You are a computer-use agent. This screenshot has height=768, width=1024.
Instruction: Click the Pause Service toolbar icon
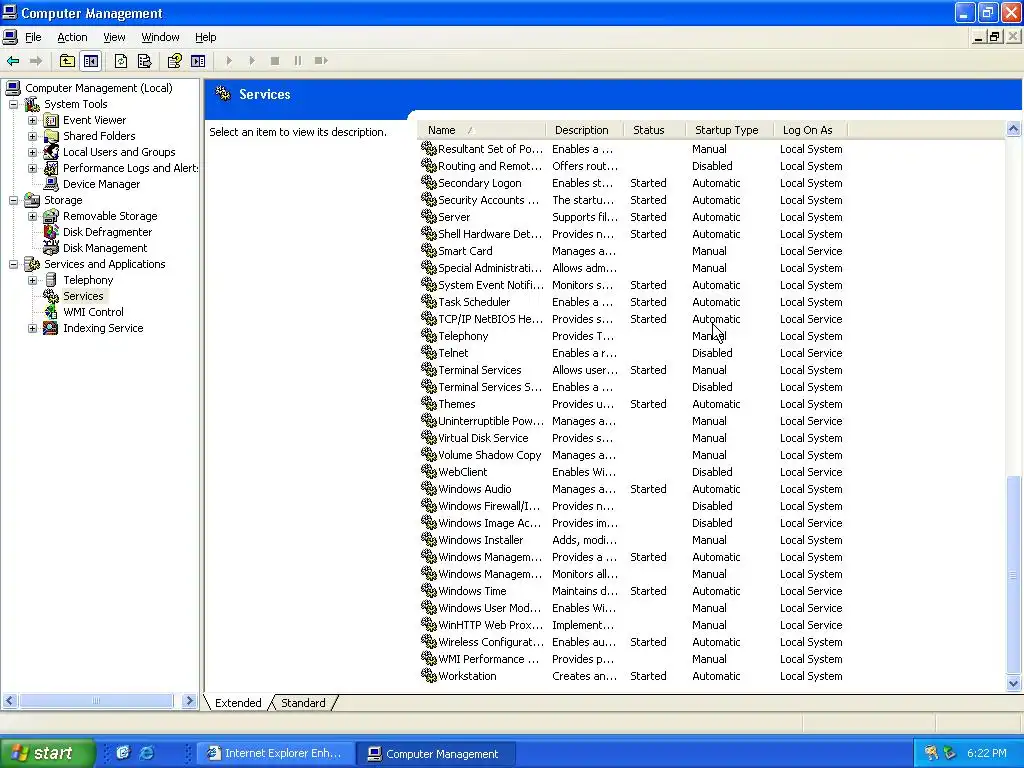tap(298, 61)
